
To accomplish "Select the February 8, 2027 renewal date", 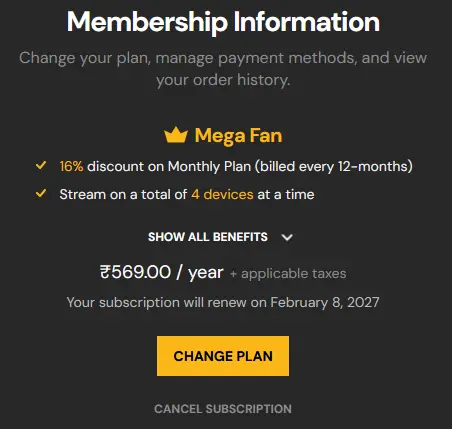I will tap(325, 303).
